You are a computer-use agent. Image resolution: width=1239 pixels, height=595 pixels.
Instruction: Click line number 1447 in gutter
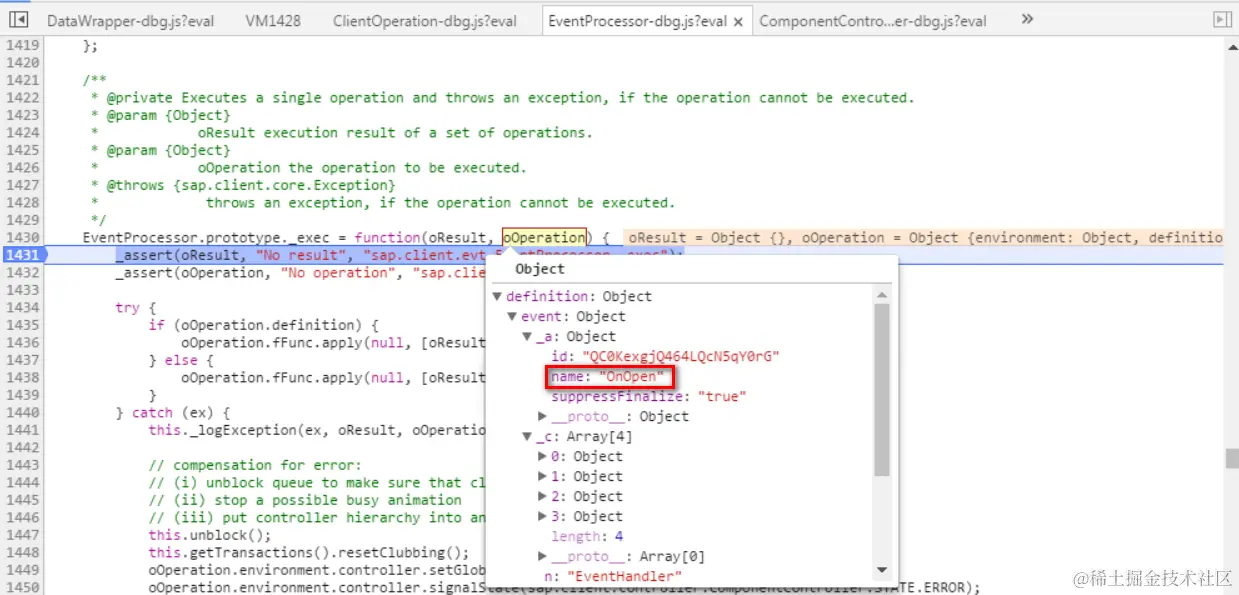[21, 535]
